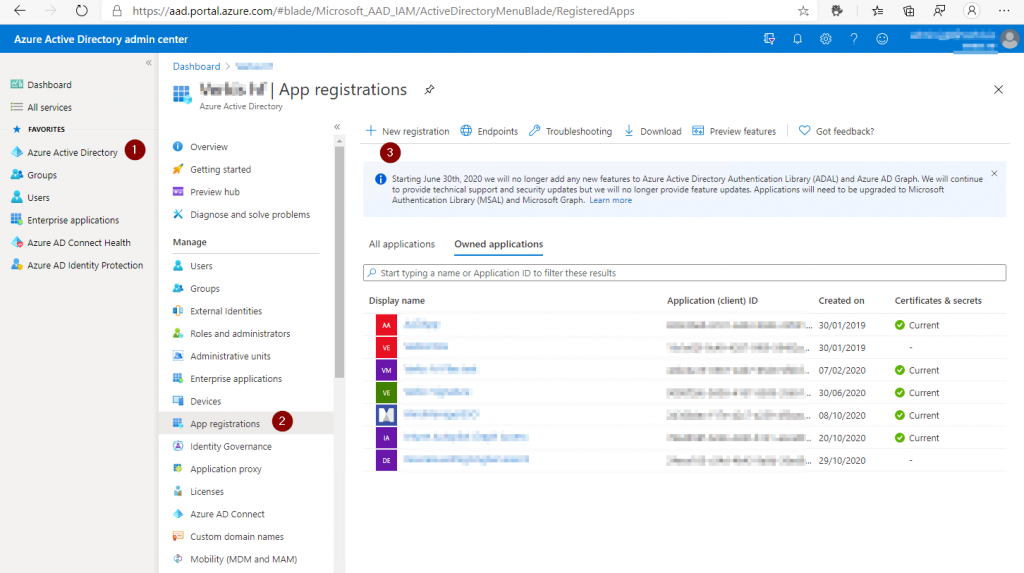Open Preview hub menu item

(215, 192)
